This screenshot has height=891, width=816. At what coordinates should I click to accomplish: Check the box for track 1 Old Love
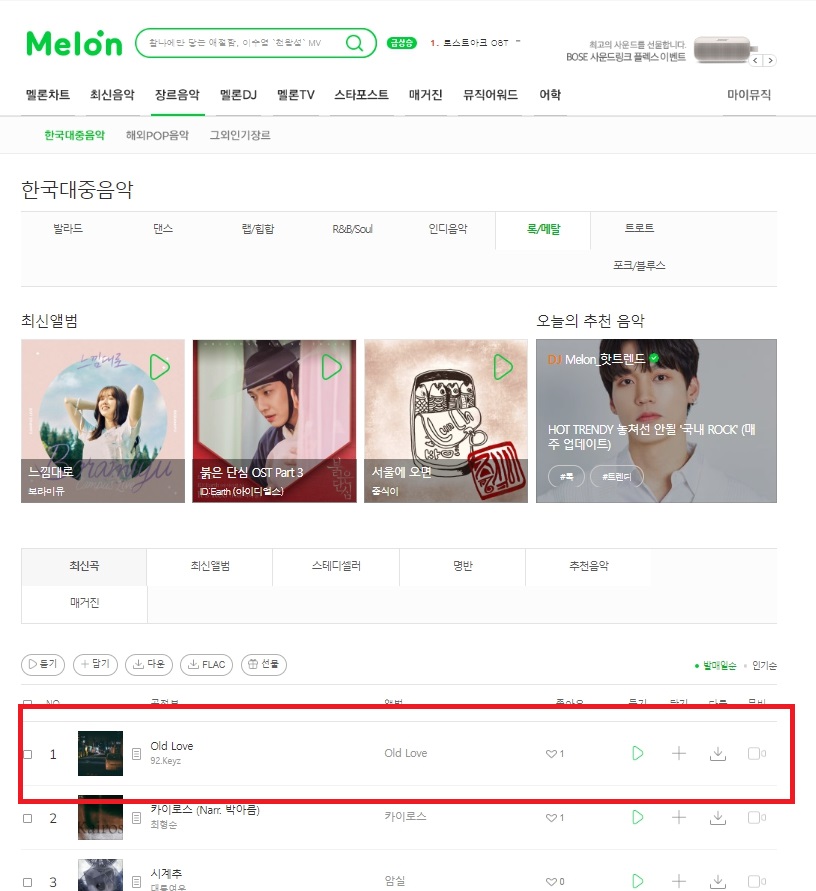click(27, 754)
